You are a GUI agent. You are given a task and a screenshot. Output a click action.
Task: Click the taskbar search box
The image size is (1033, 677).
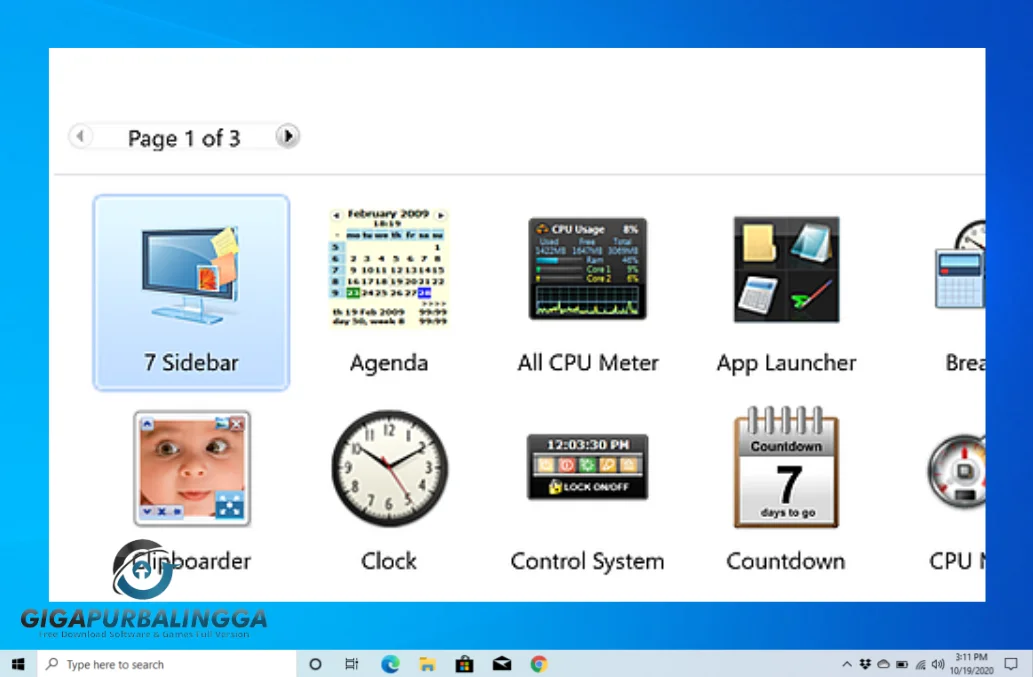point(167,664)
